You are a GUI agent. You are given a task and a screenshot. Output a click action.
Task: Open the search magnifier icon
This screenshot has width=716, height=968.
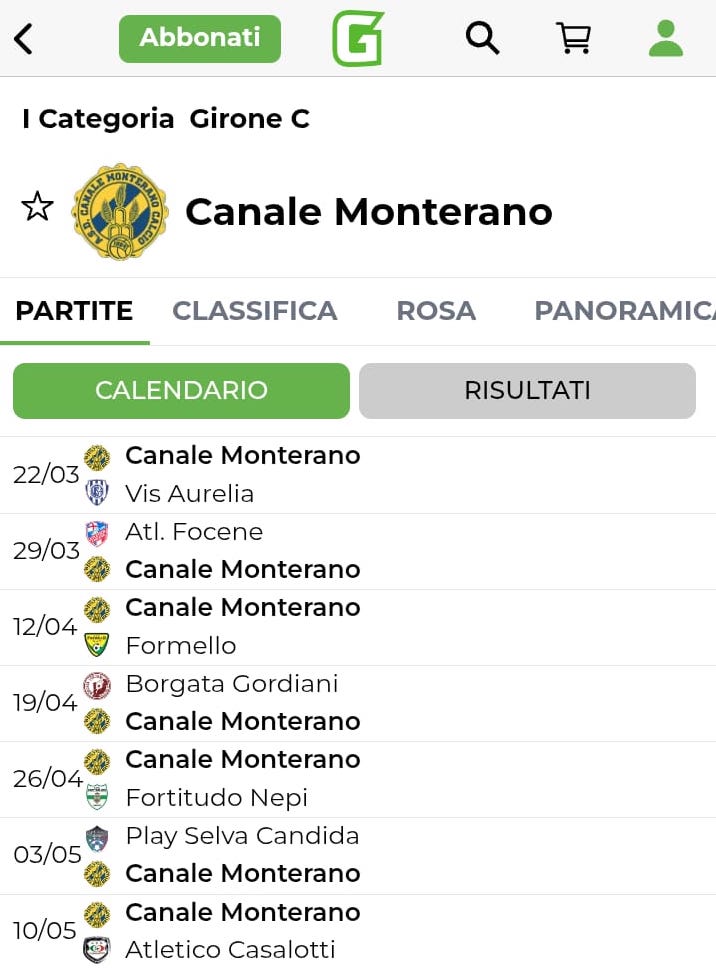coord(482,38)
